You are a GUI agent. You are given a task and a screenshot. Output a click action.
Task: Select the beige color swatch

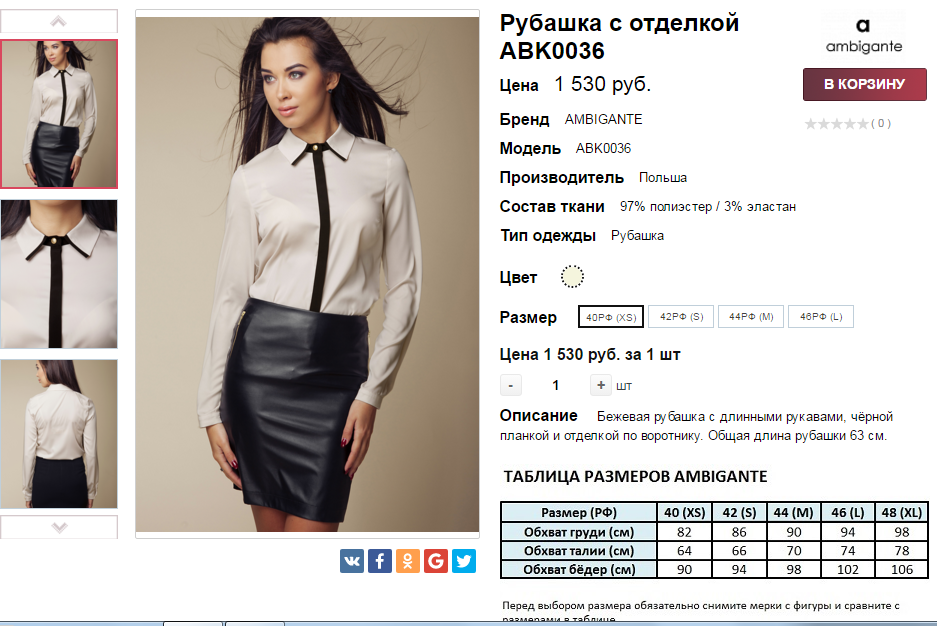point(572,277)
